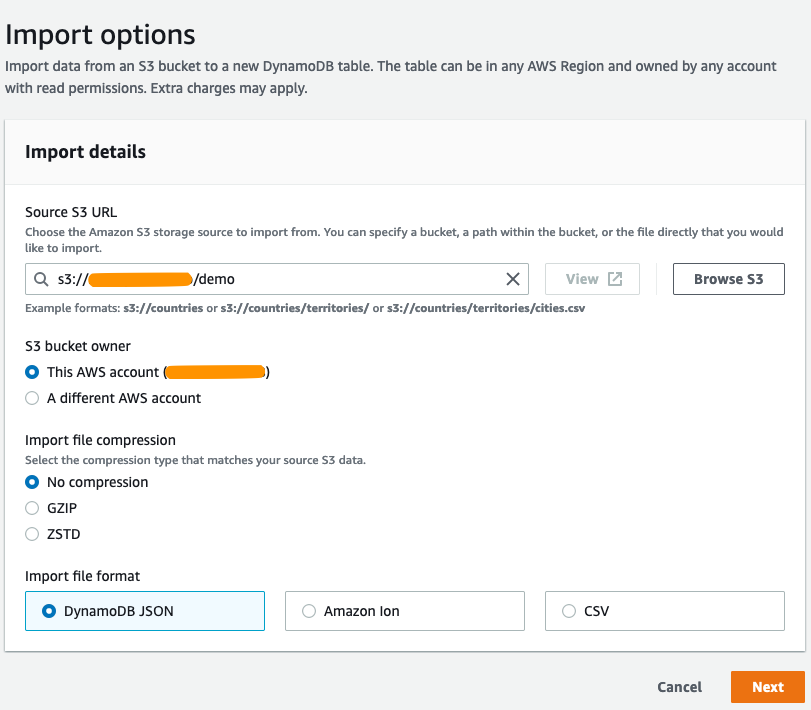Choose Amazon Ion file format
Screen dimensions: 811x710
308,611
